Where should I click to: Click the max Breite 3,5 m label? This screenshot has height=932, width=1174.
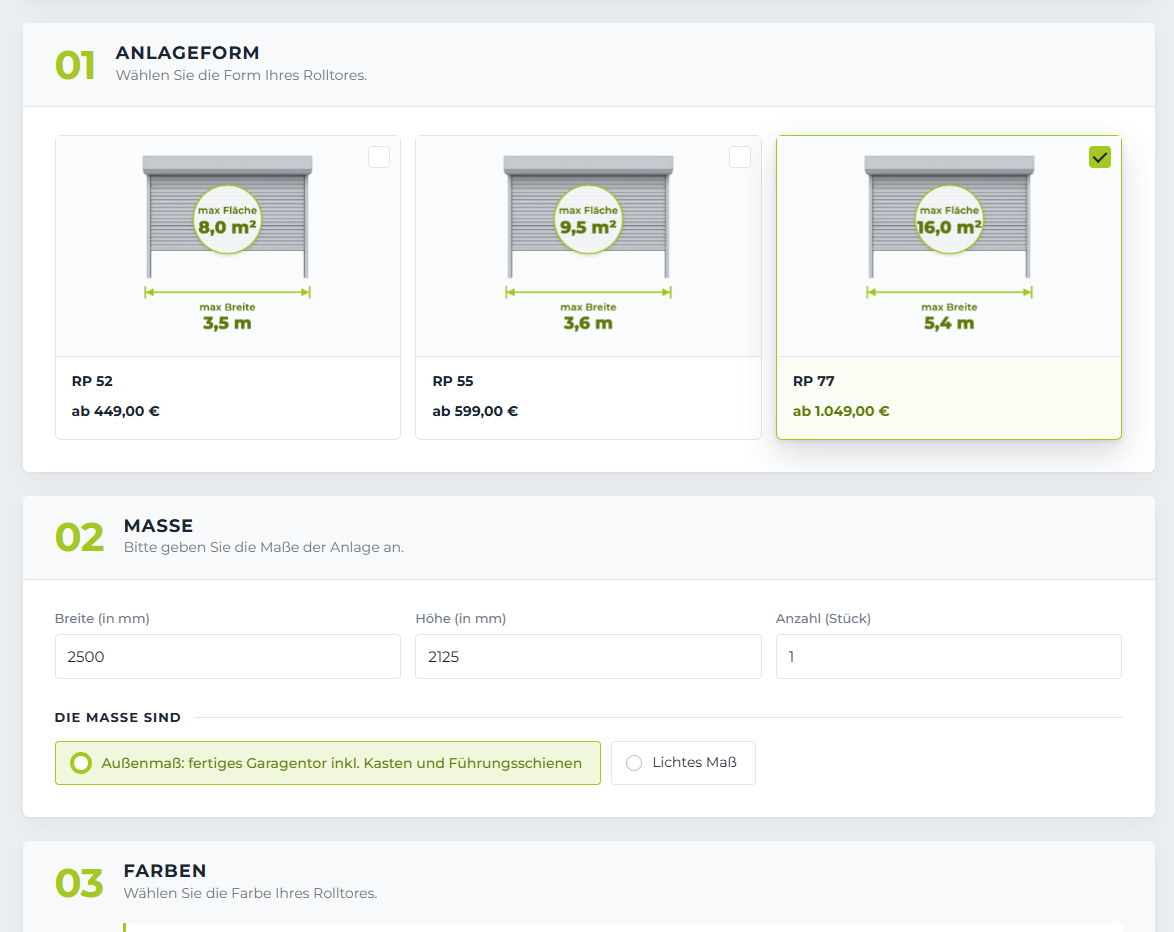(228, 317)
